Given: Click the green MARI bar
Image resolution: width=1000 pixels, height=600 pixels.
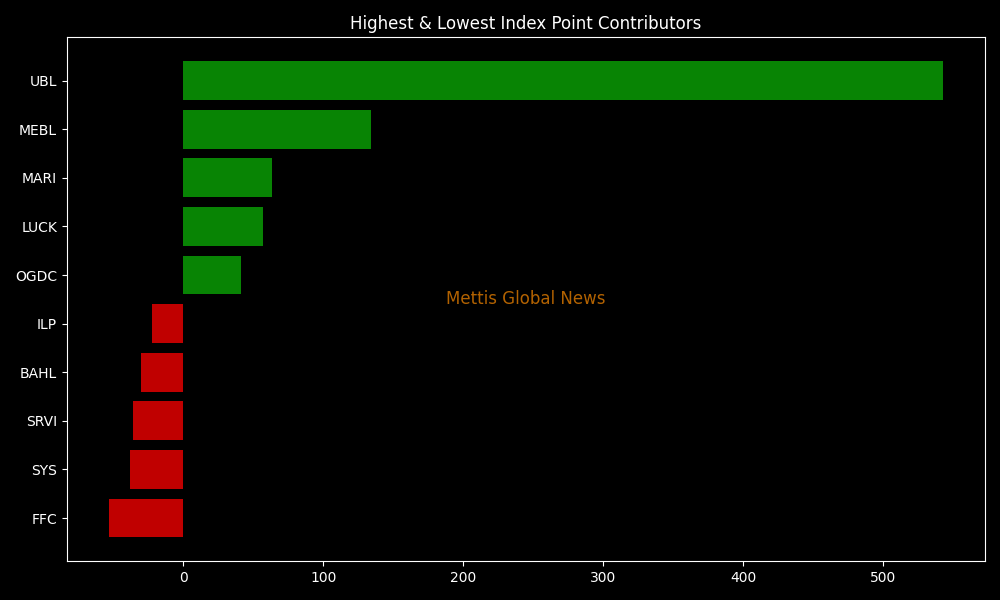Looking at the screenshot, I should pos(228,178).
